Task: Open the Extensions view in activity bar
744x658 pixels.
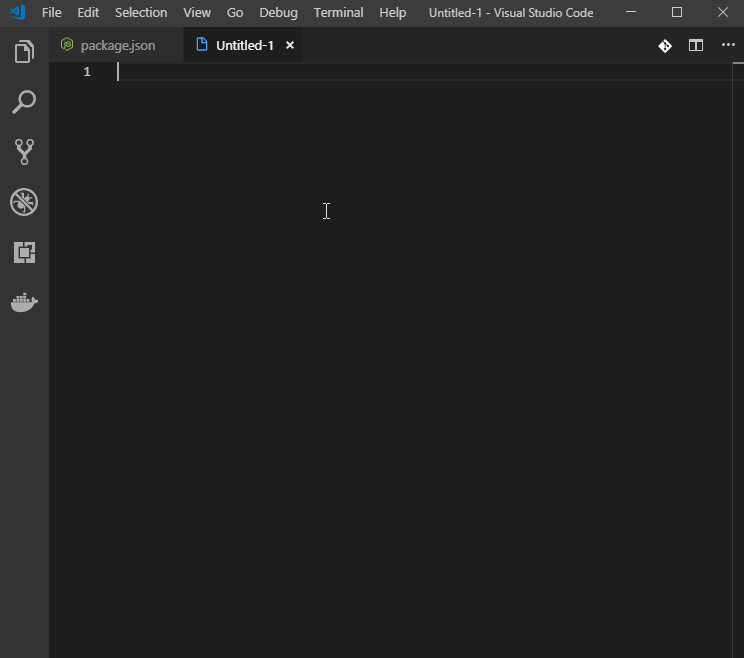Action: 24,252
